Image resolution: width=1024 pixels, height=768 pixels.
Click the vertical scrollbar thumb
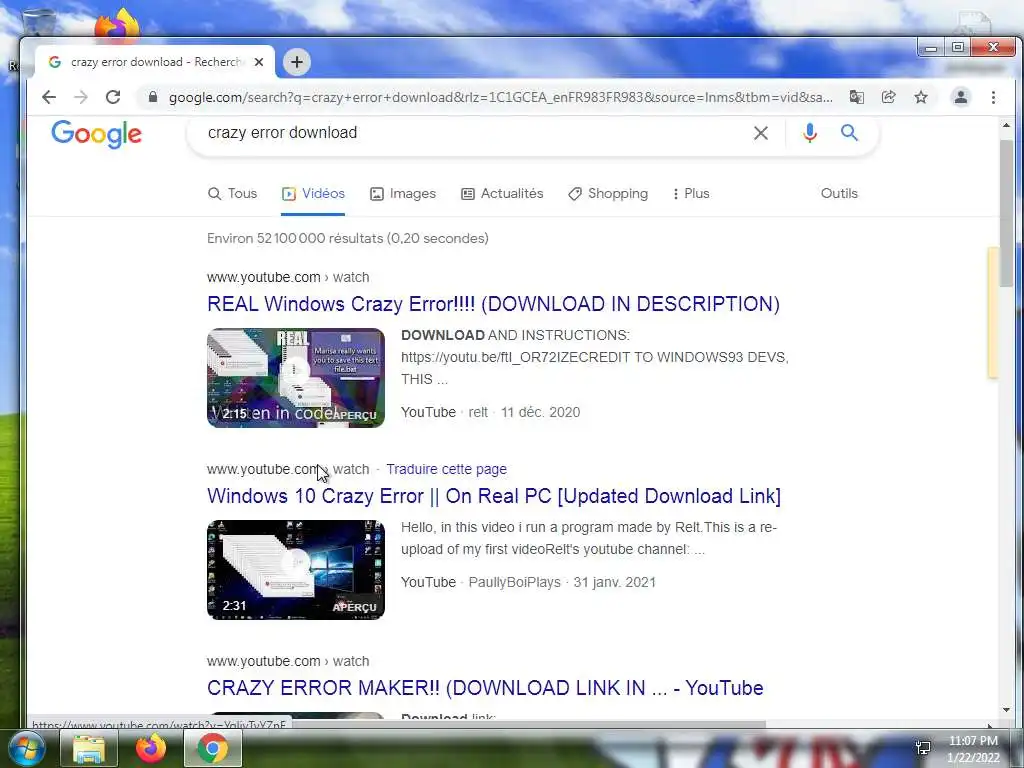click(x=1006, y=212)
